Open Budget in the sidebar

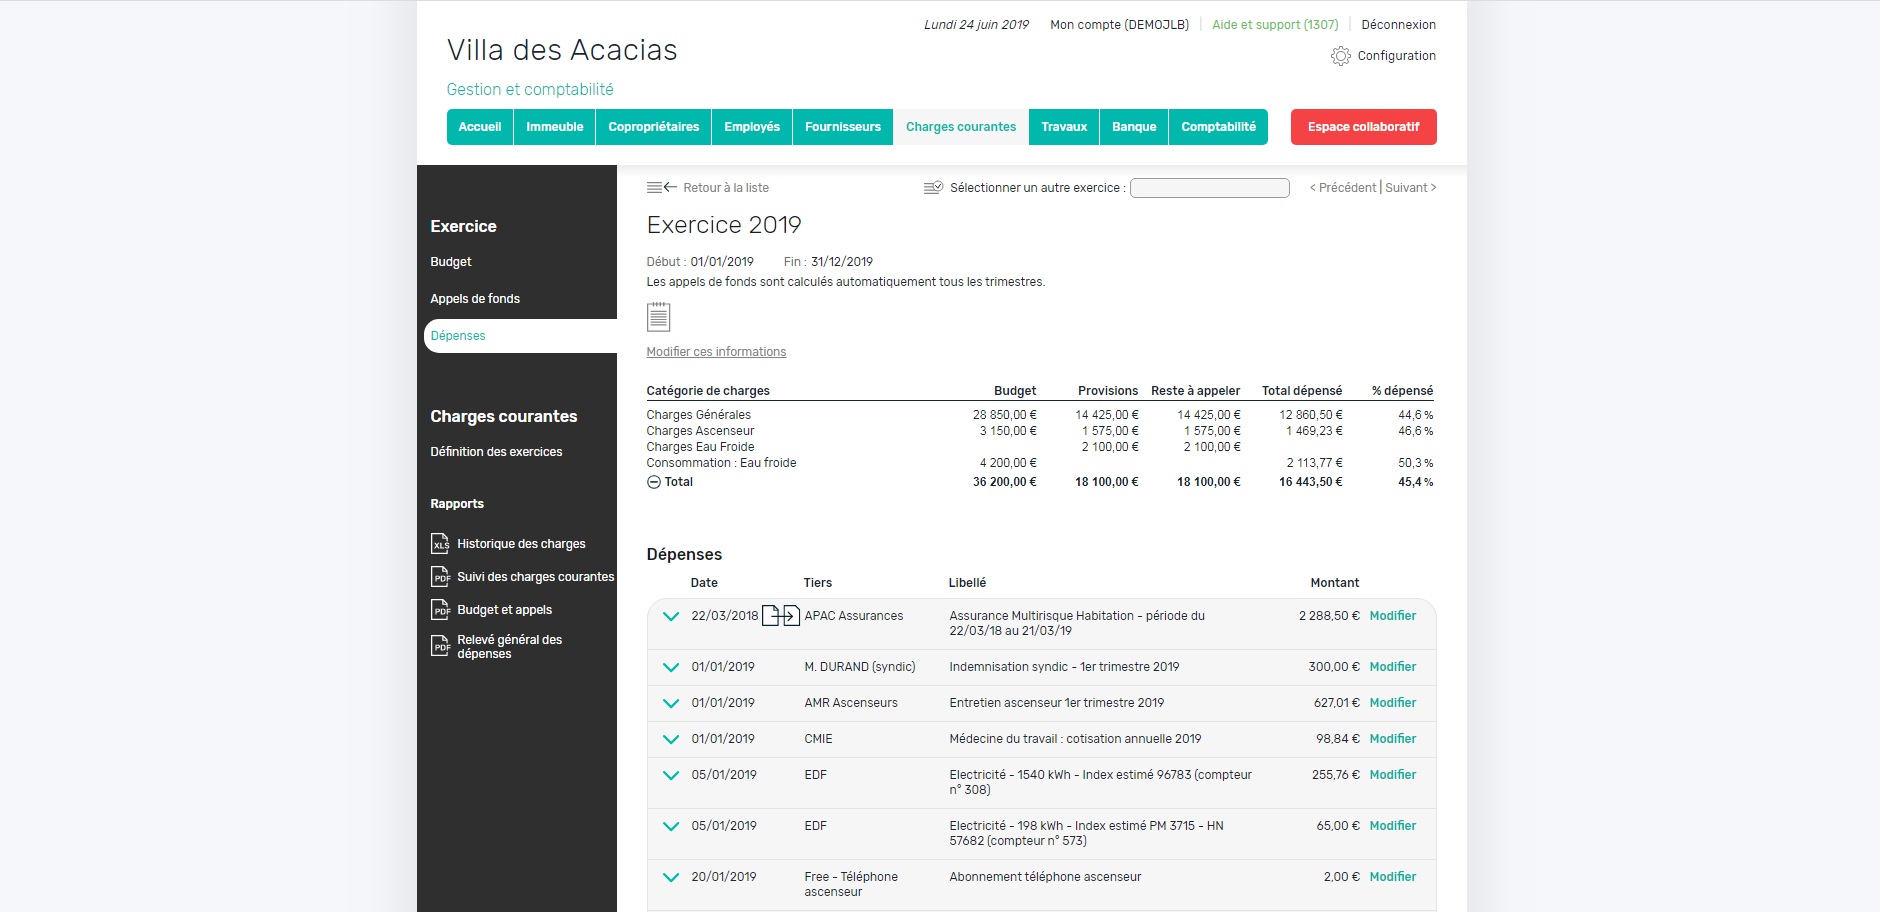point(451,262)
